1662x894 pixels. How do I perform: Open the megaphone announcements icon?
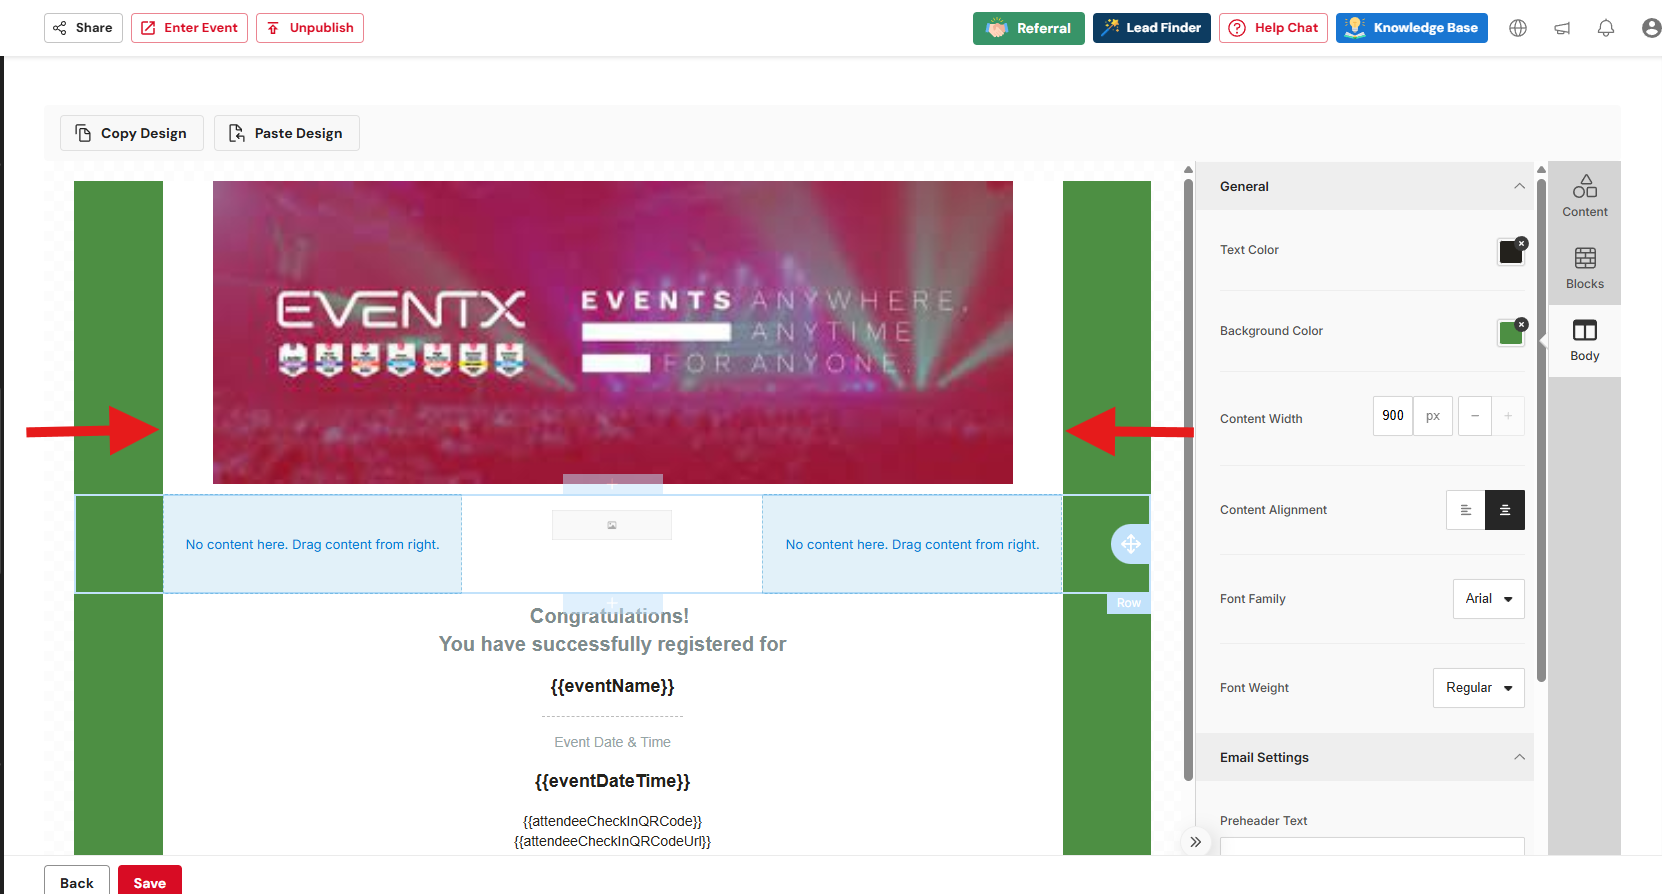1562,28
